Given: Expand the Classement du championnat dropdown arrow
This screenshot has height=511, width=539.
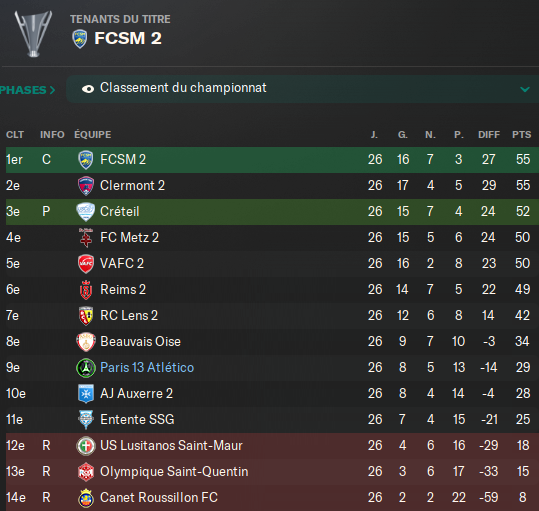Looking at the screenshot, I should 525,89.
